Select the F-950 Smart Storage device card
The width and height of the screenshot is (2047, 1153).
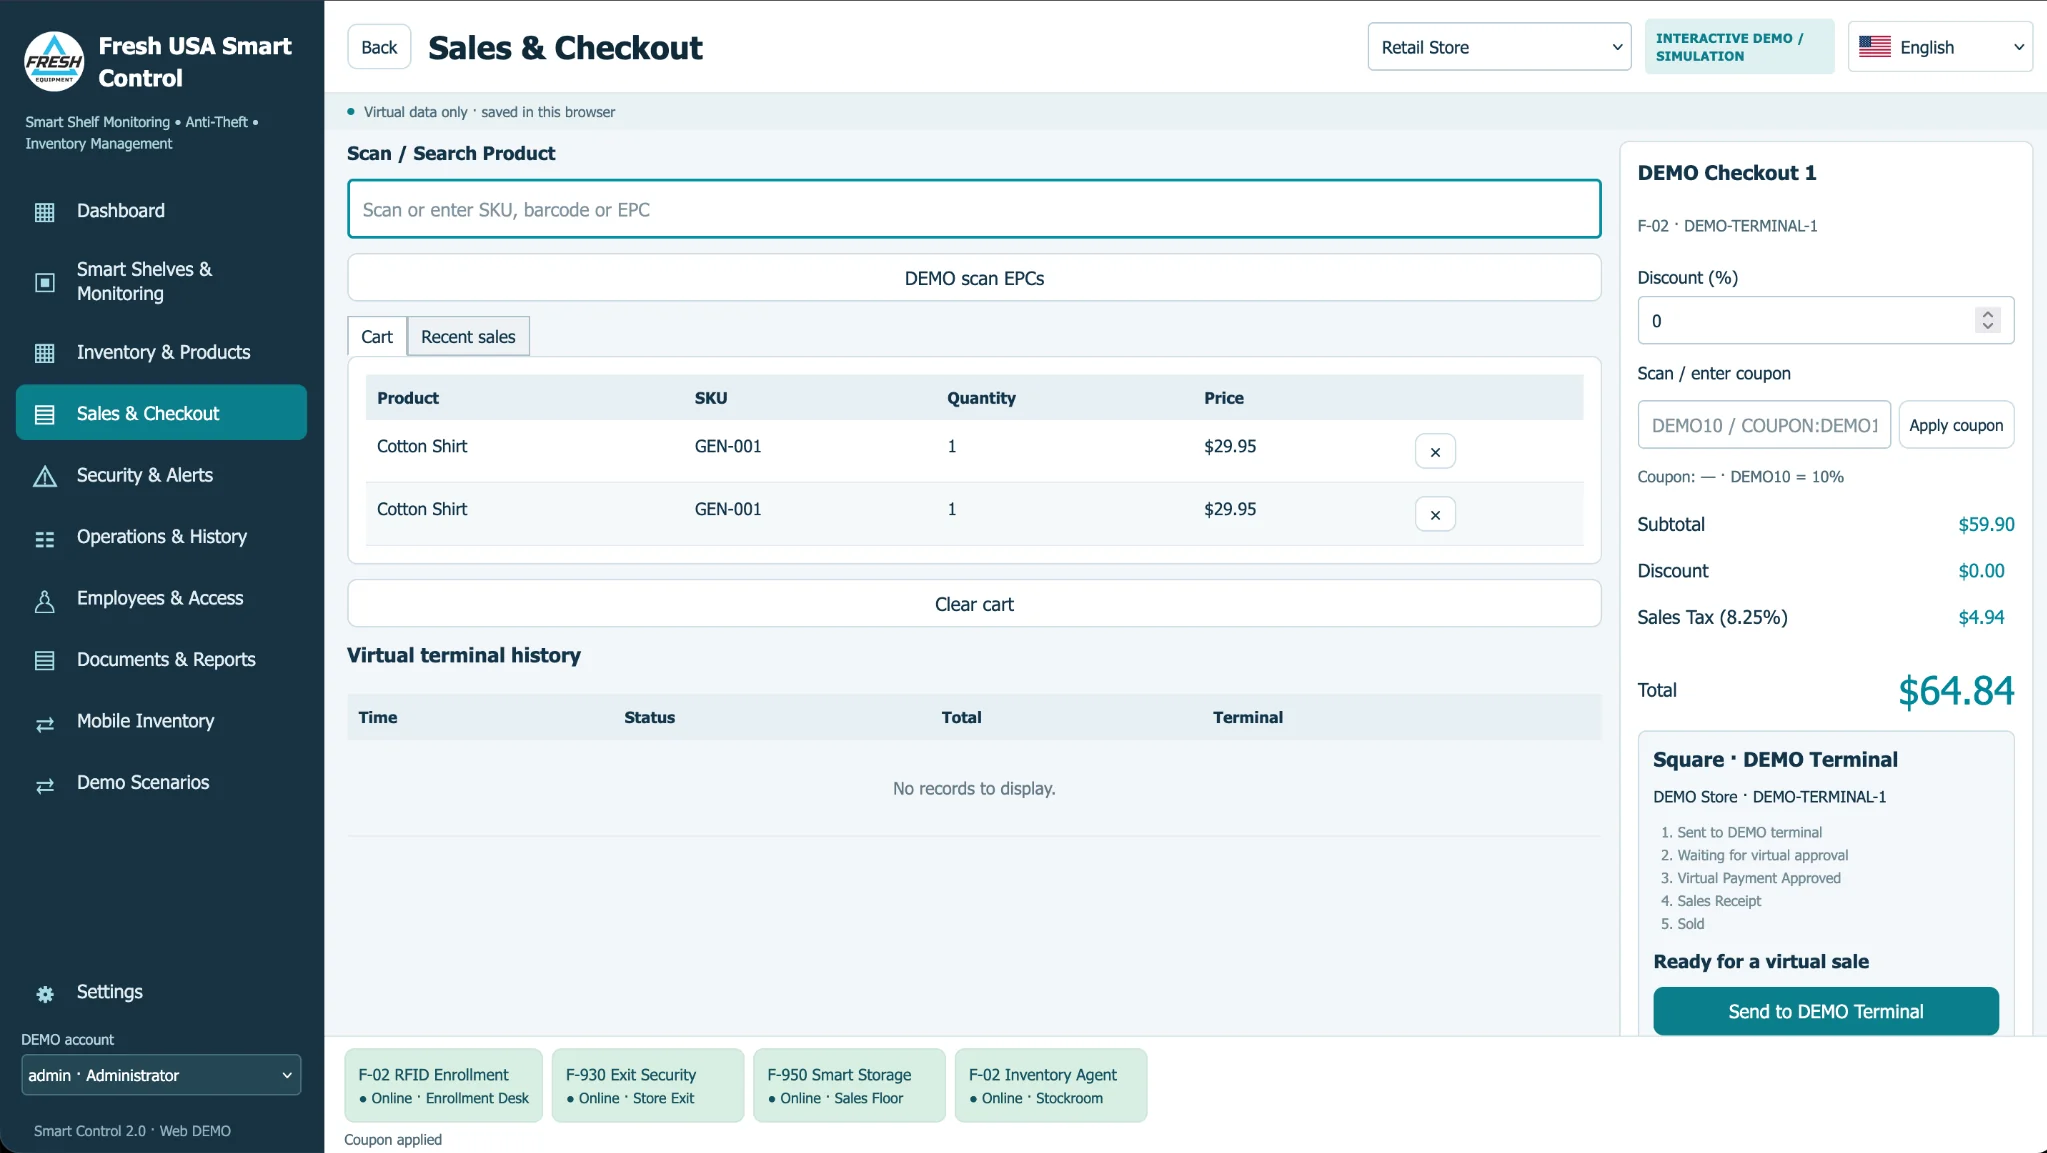pyautogui.click(x=848, y=1085)
